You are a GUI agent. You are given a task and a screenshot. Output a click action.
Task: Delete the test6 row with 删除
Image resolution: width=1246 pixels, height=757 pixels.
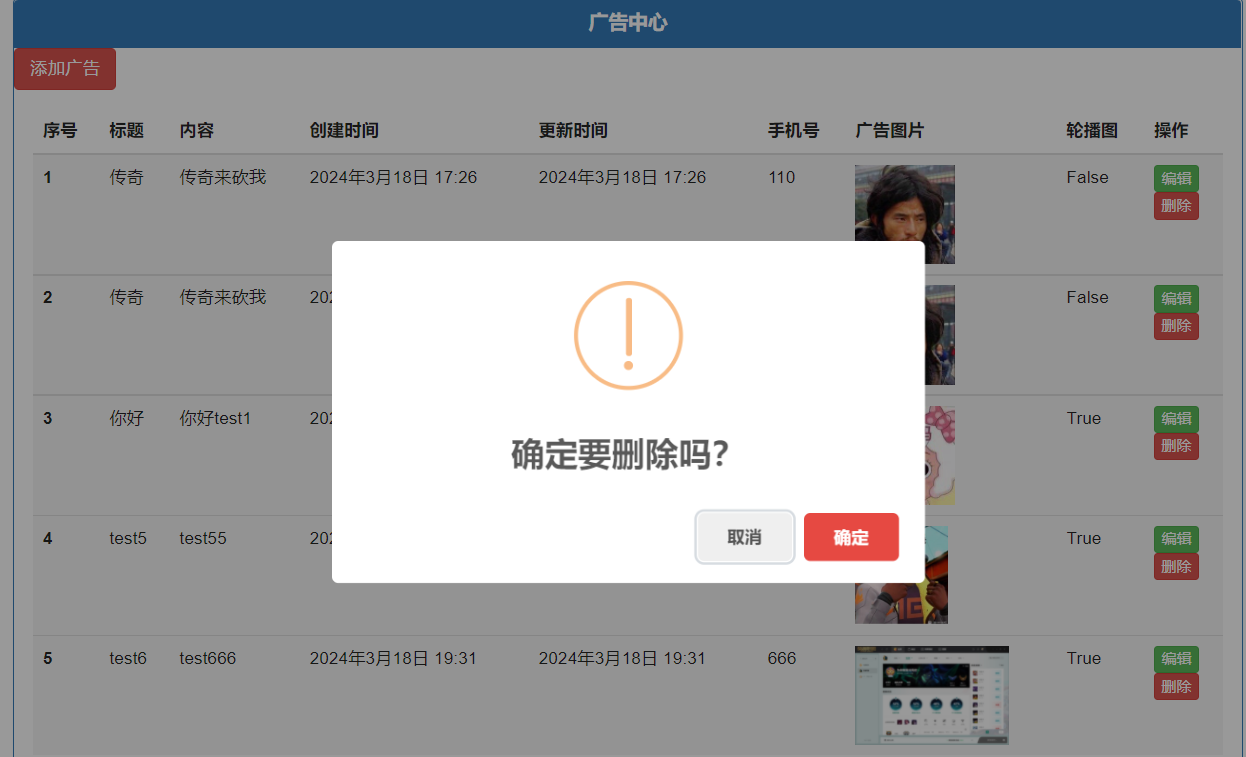(x=1176, y=686)
